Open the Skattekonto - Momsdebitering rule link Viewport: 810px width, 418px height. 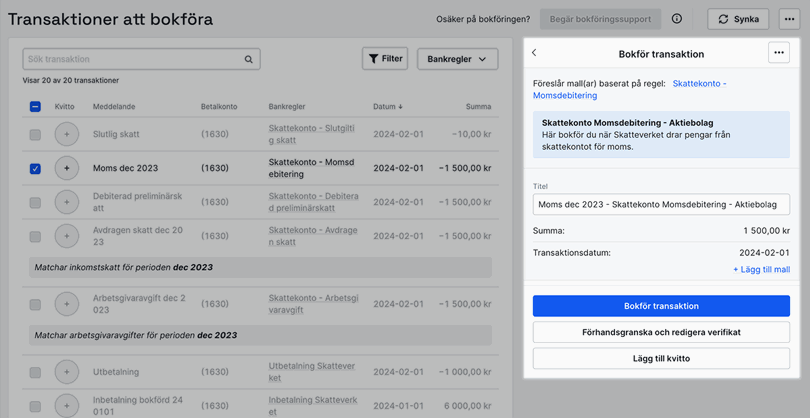coord(698,84)
